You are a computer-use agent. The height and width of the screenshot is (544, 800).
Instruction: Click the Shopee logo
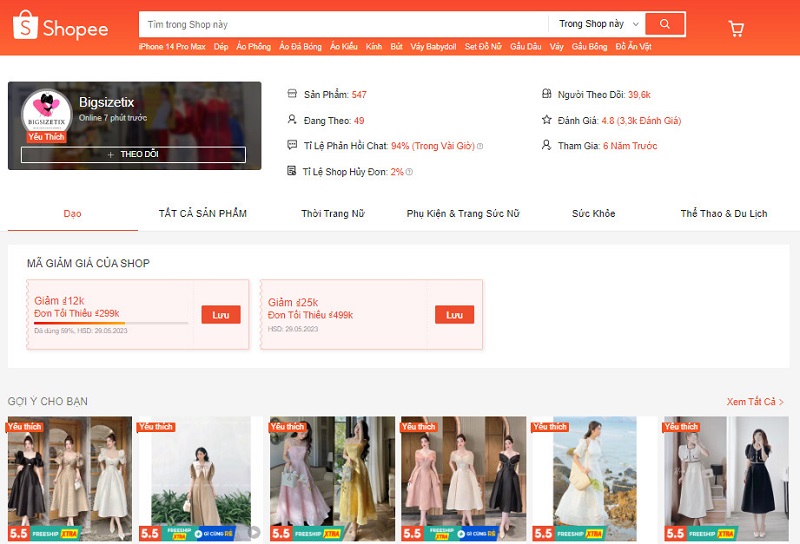60,27
